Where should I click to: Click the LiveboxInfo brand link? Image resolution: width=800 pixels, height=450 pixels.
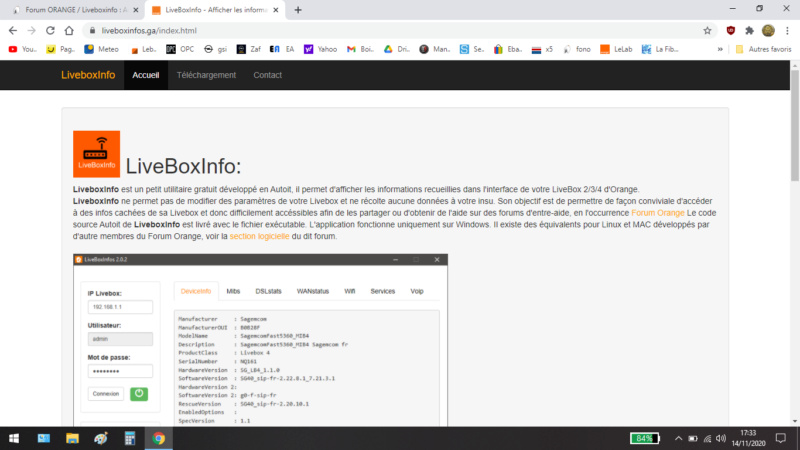[x=88, y=75]
